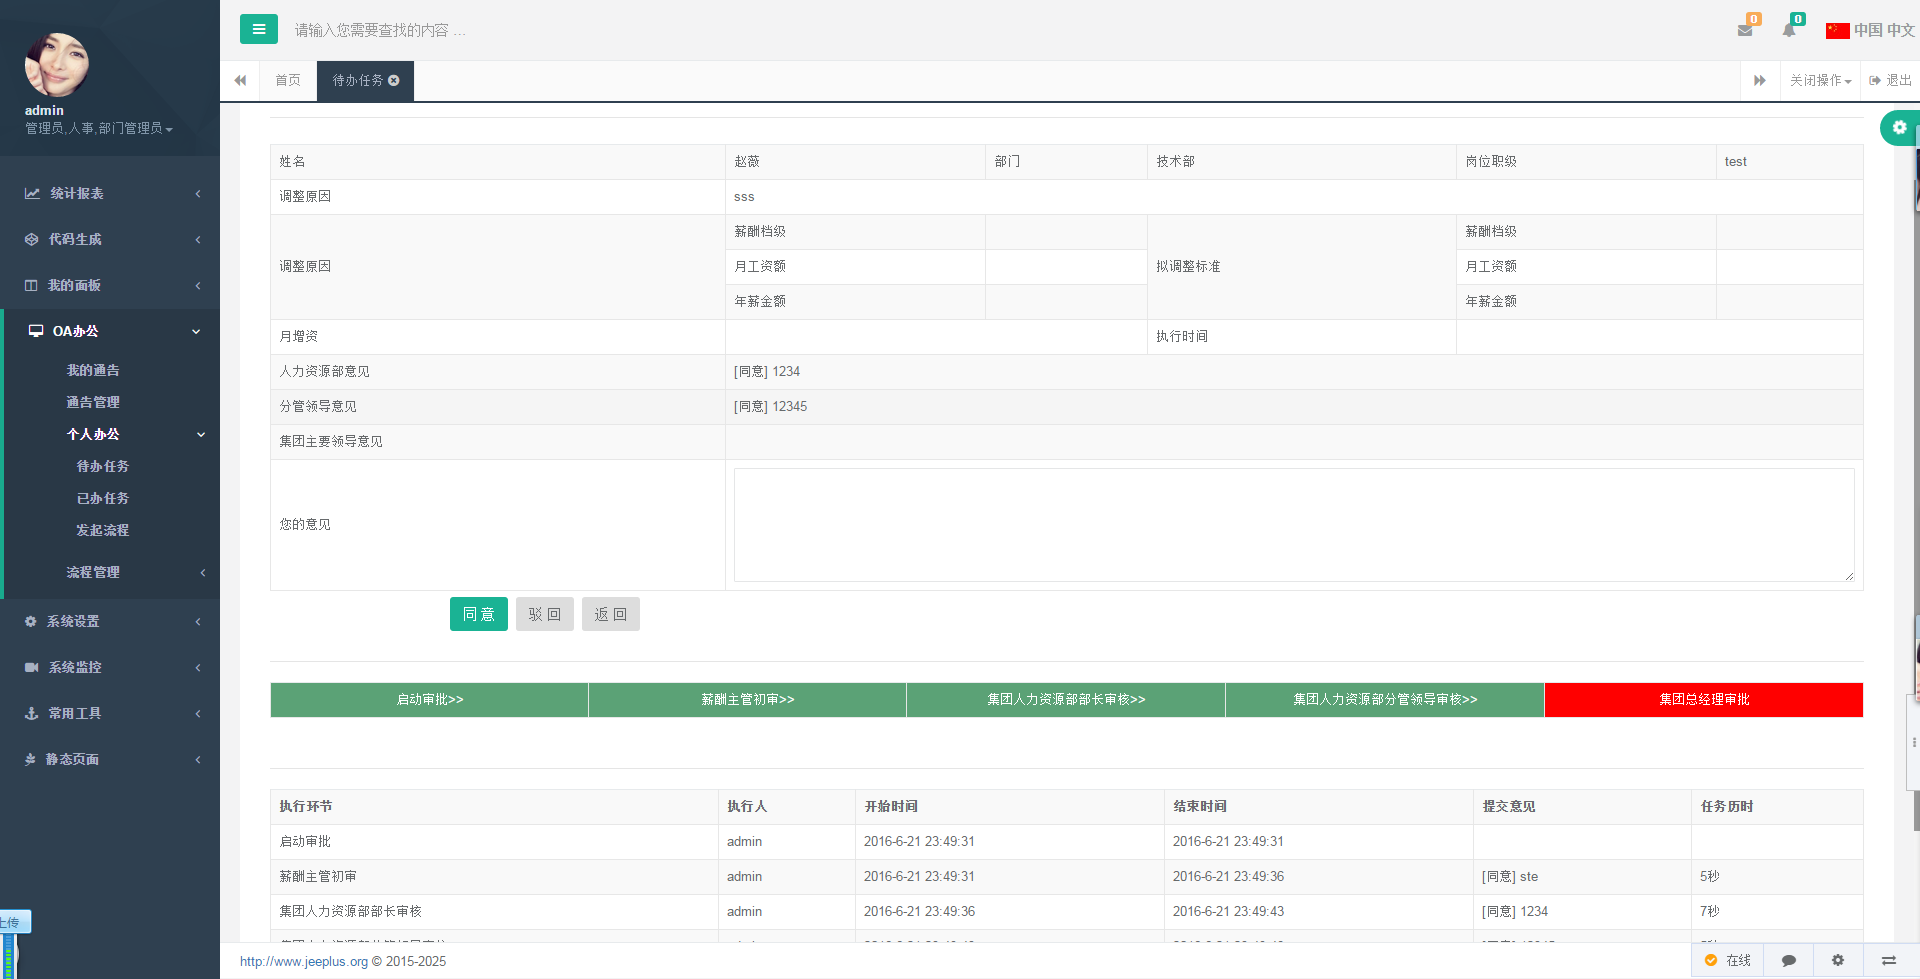
Task: Open the green theme settings gear
Action: (1900, 128)
